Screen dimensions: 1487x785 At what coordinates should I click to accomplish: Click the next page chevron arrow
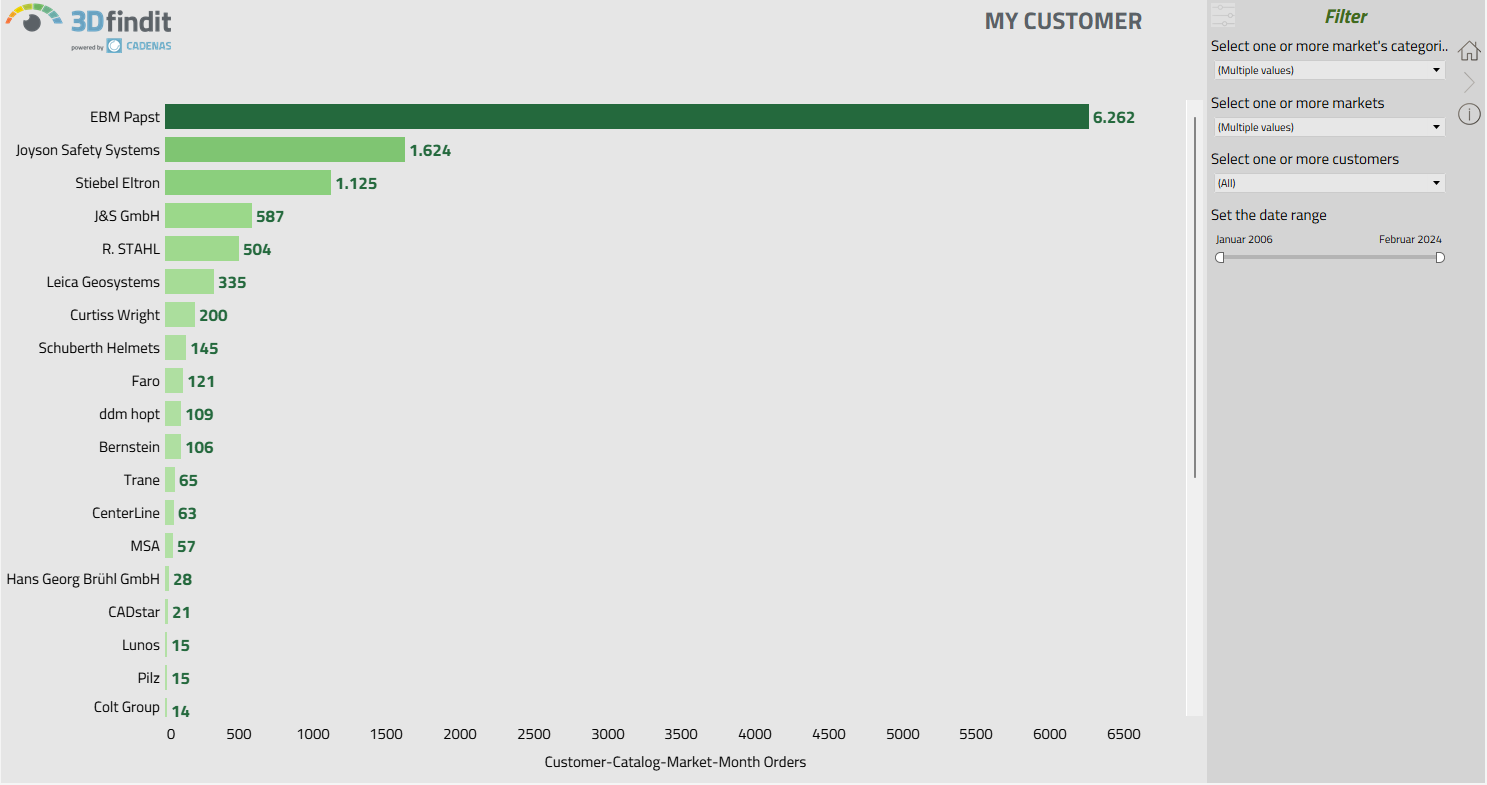(1468, 82)
